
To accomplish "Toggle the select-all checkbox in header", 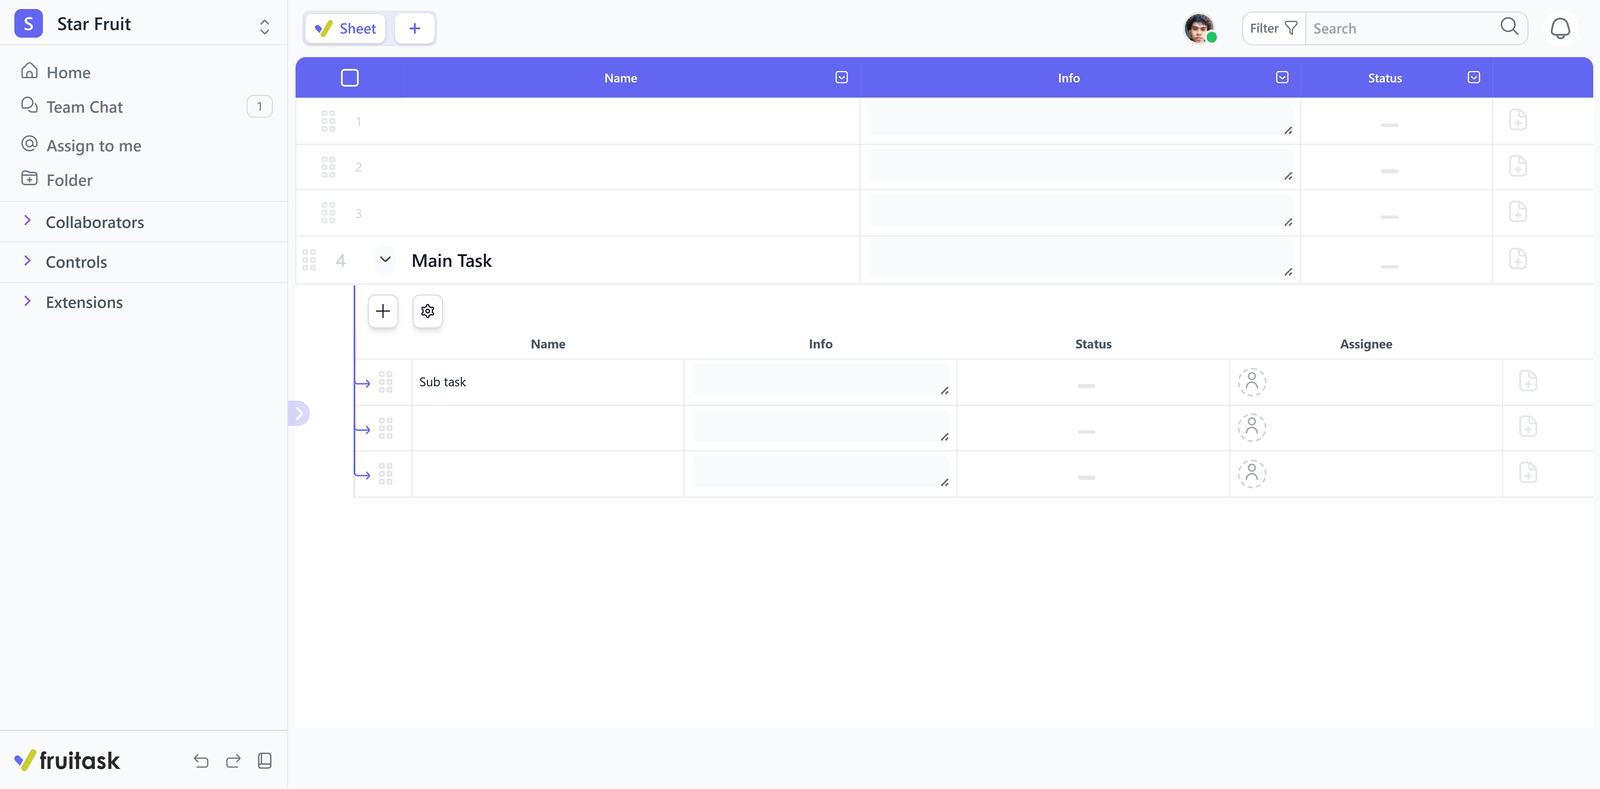I will point(350,78).
